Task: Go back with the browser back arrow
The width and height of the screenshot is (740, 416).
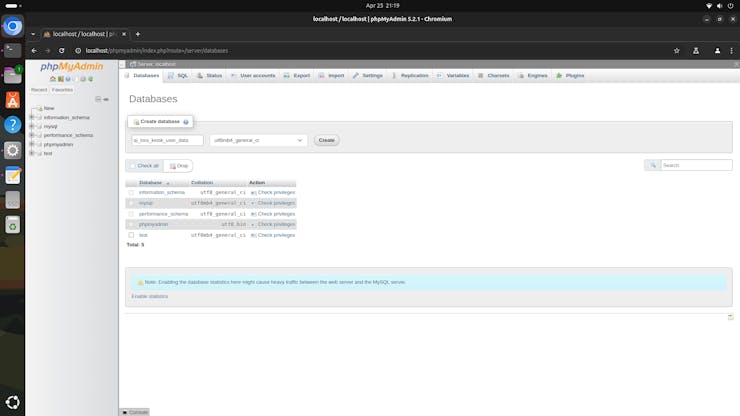Action: point(34,51)
